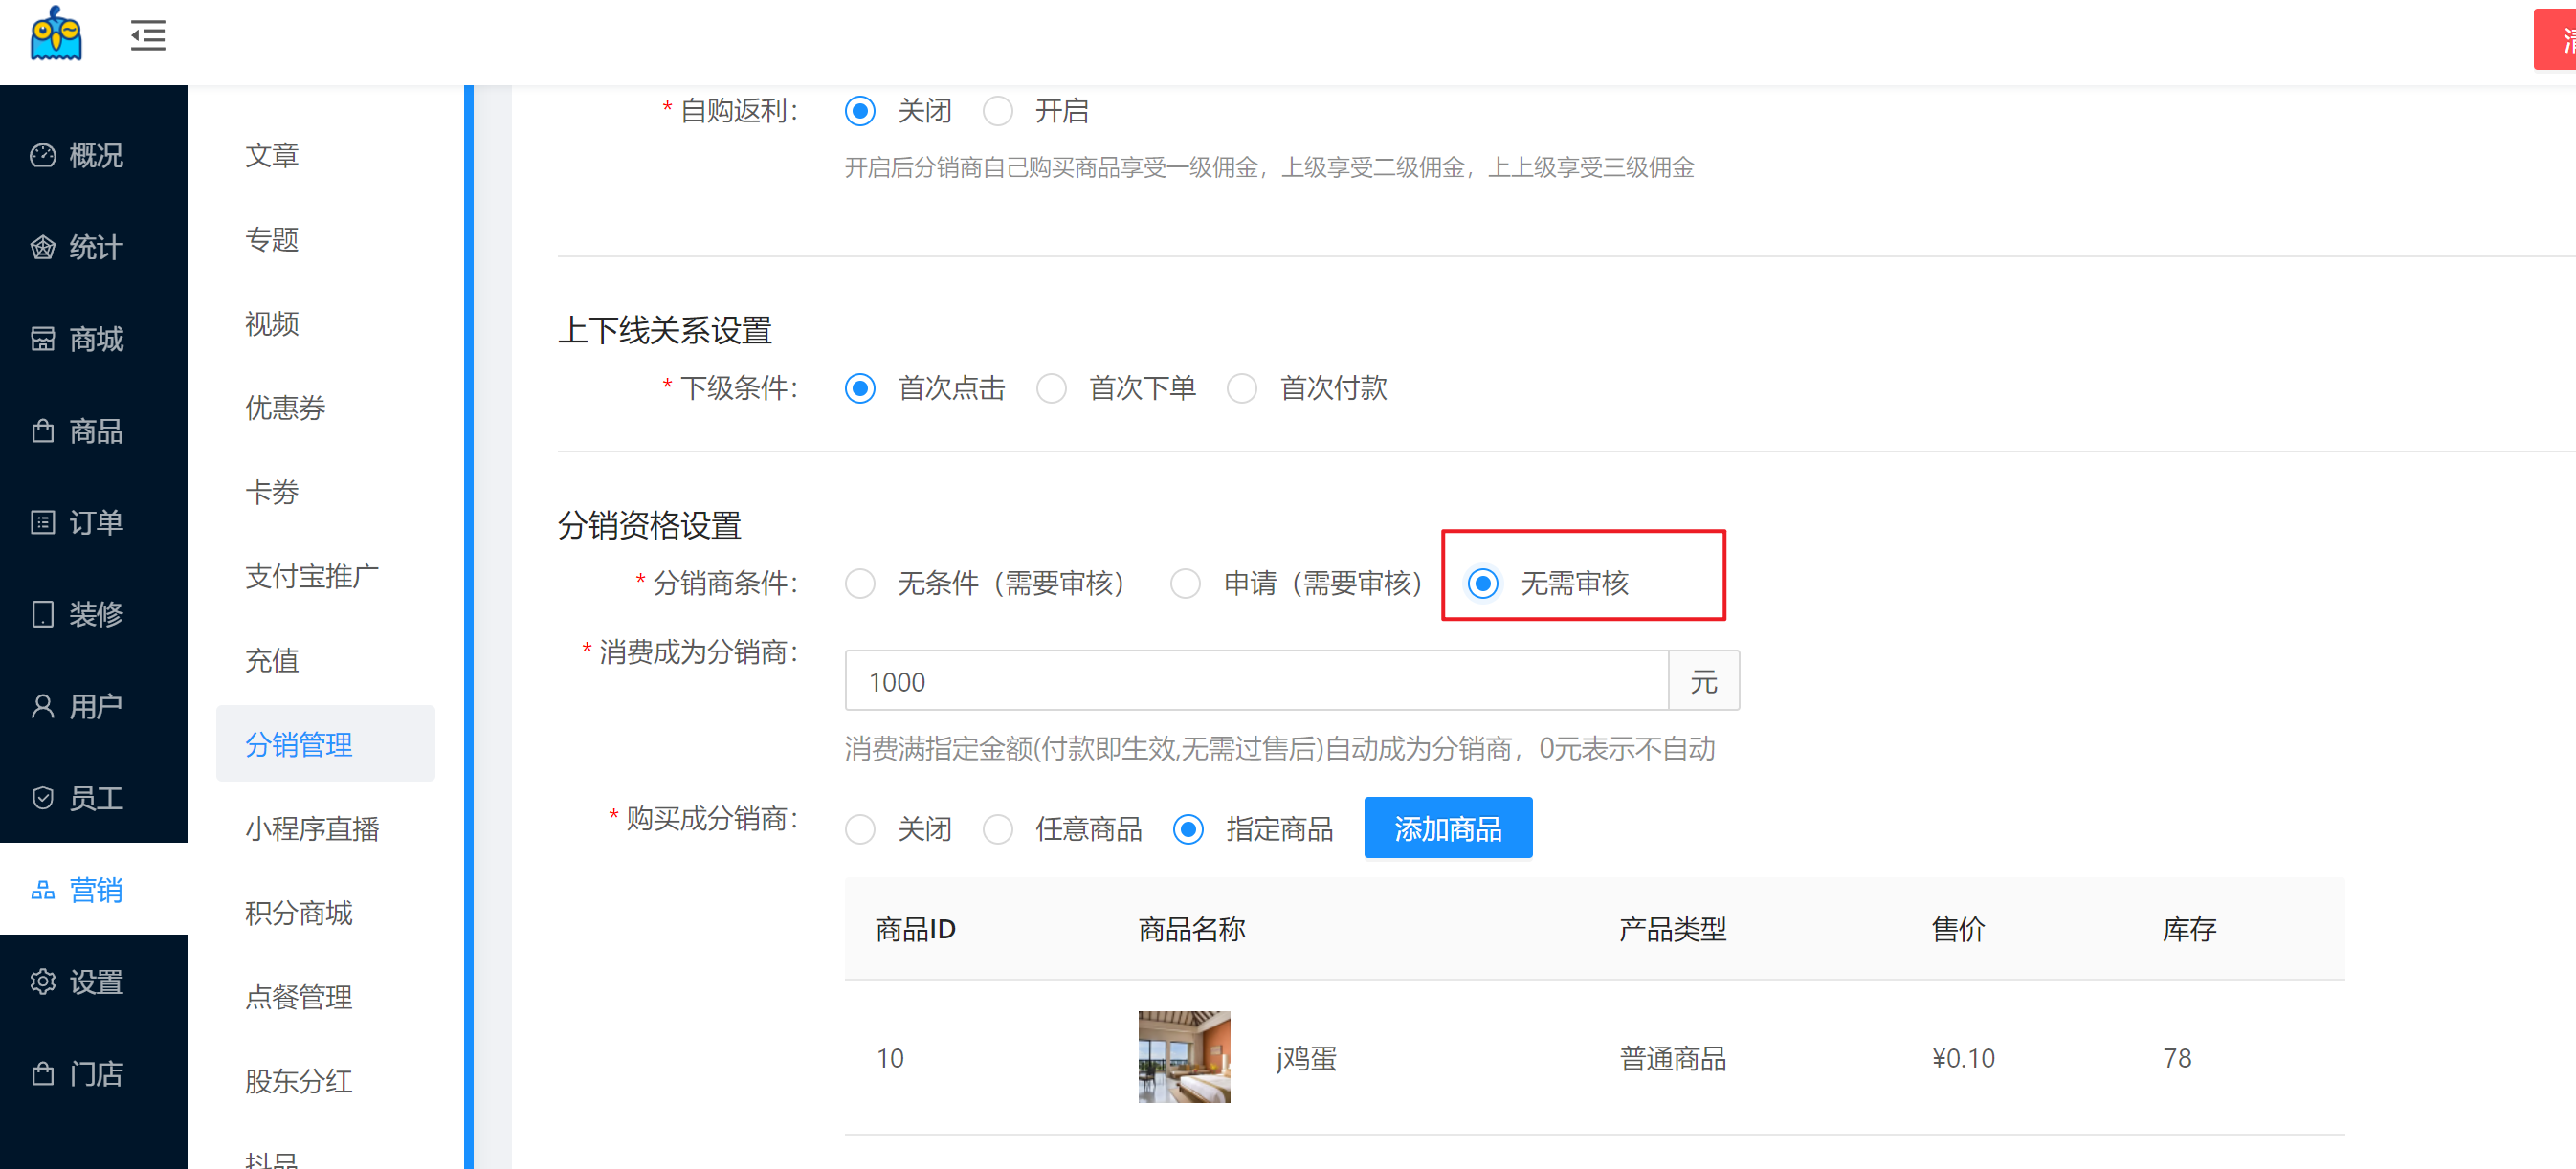Click 添加商品 button

coord(1447,828)
